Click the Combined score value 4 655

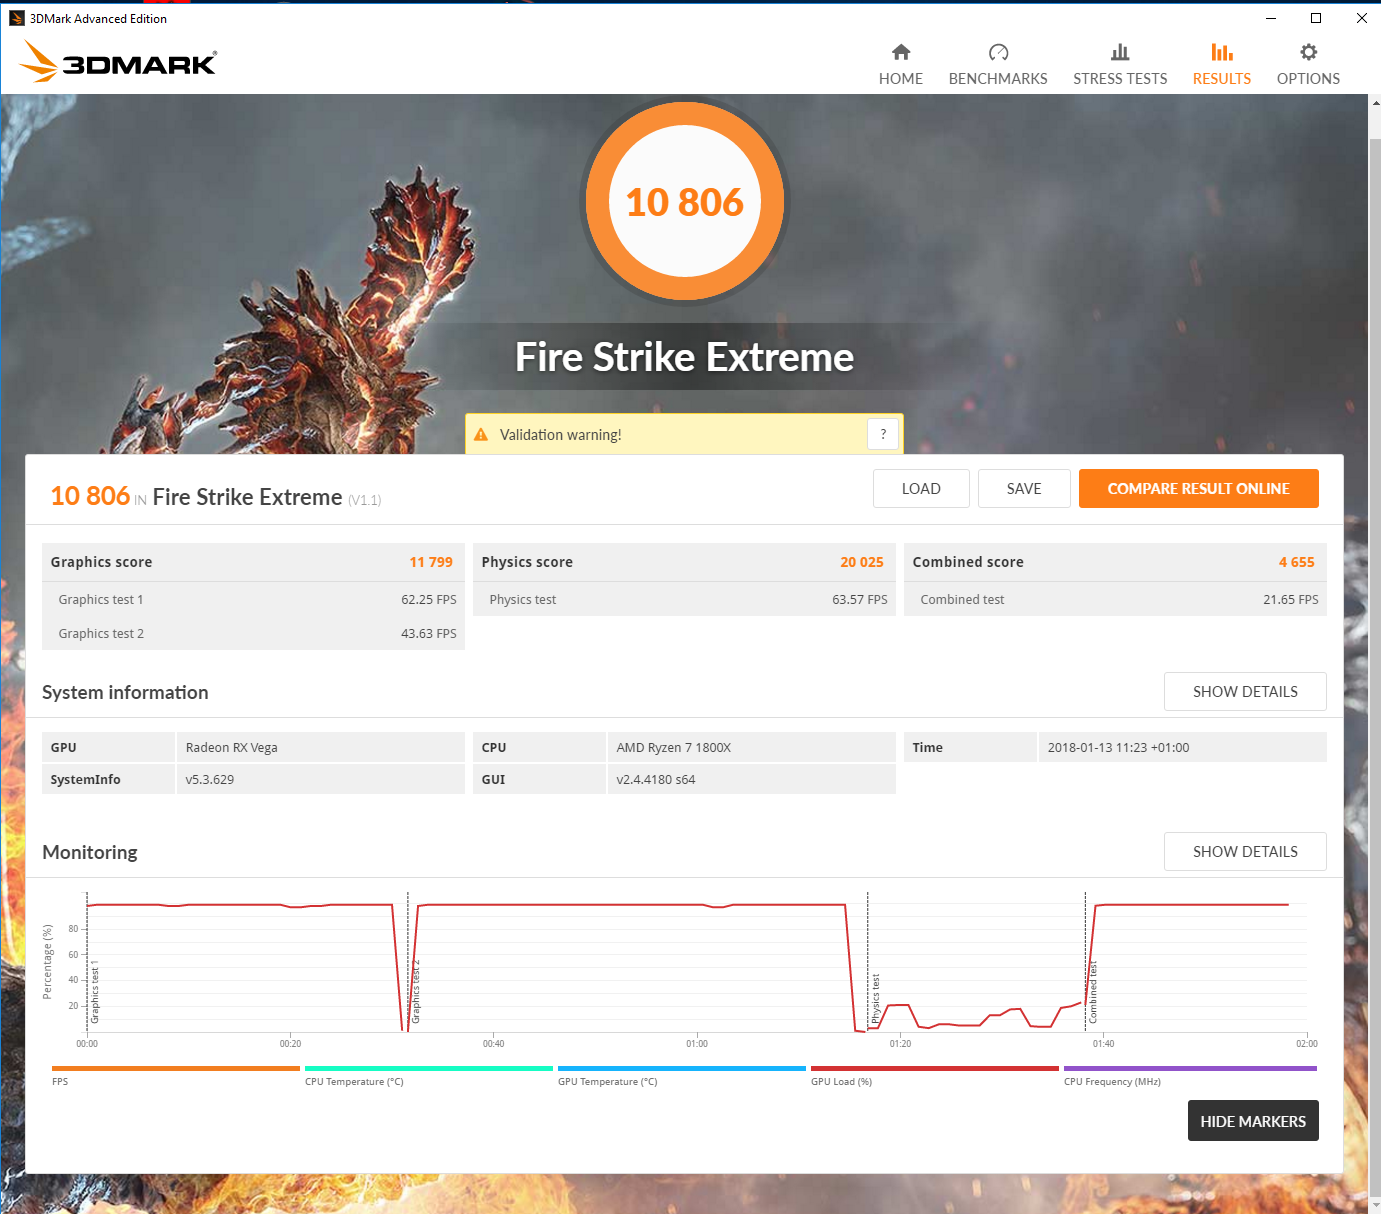pos(1297,562)
